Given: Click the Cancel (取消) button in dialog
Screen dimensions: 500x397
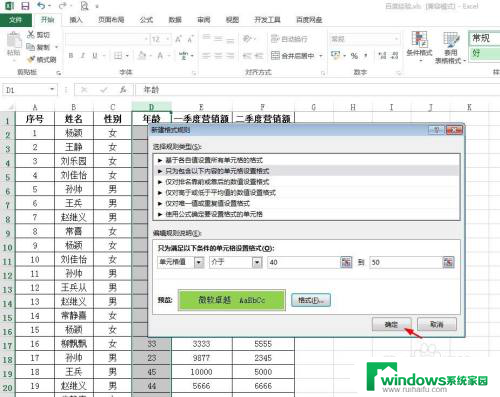Looking at the screenshot, I should click(x=437, y=324).
